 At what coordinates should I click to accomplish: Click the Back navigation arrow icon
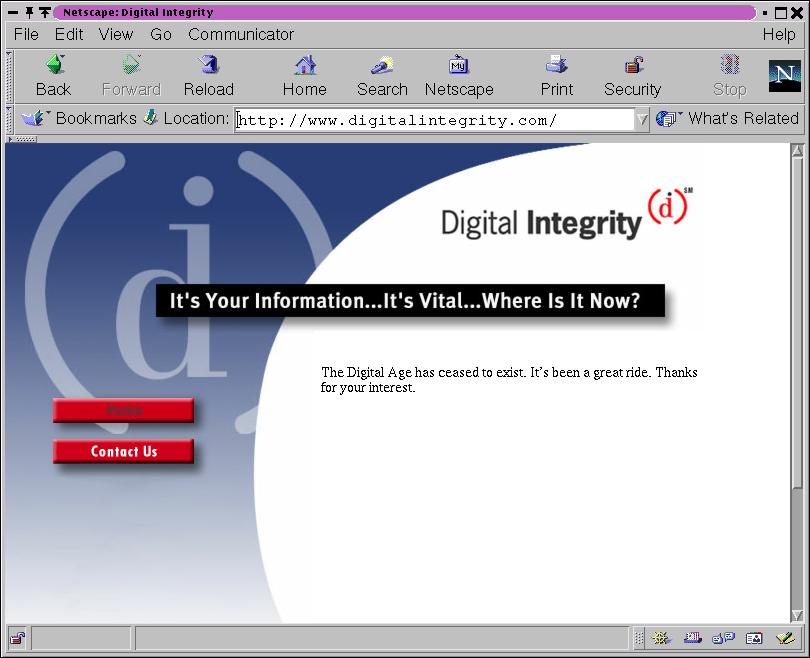[54, 66]
